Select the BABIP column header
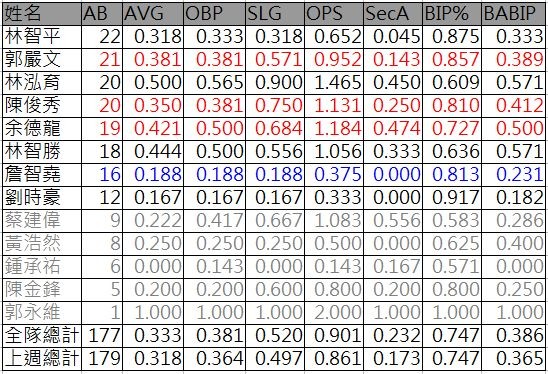The image size is (548, 374). 513,14
